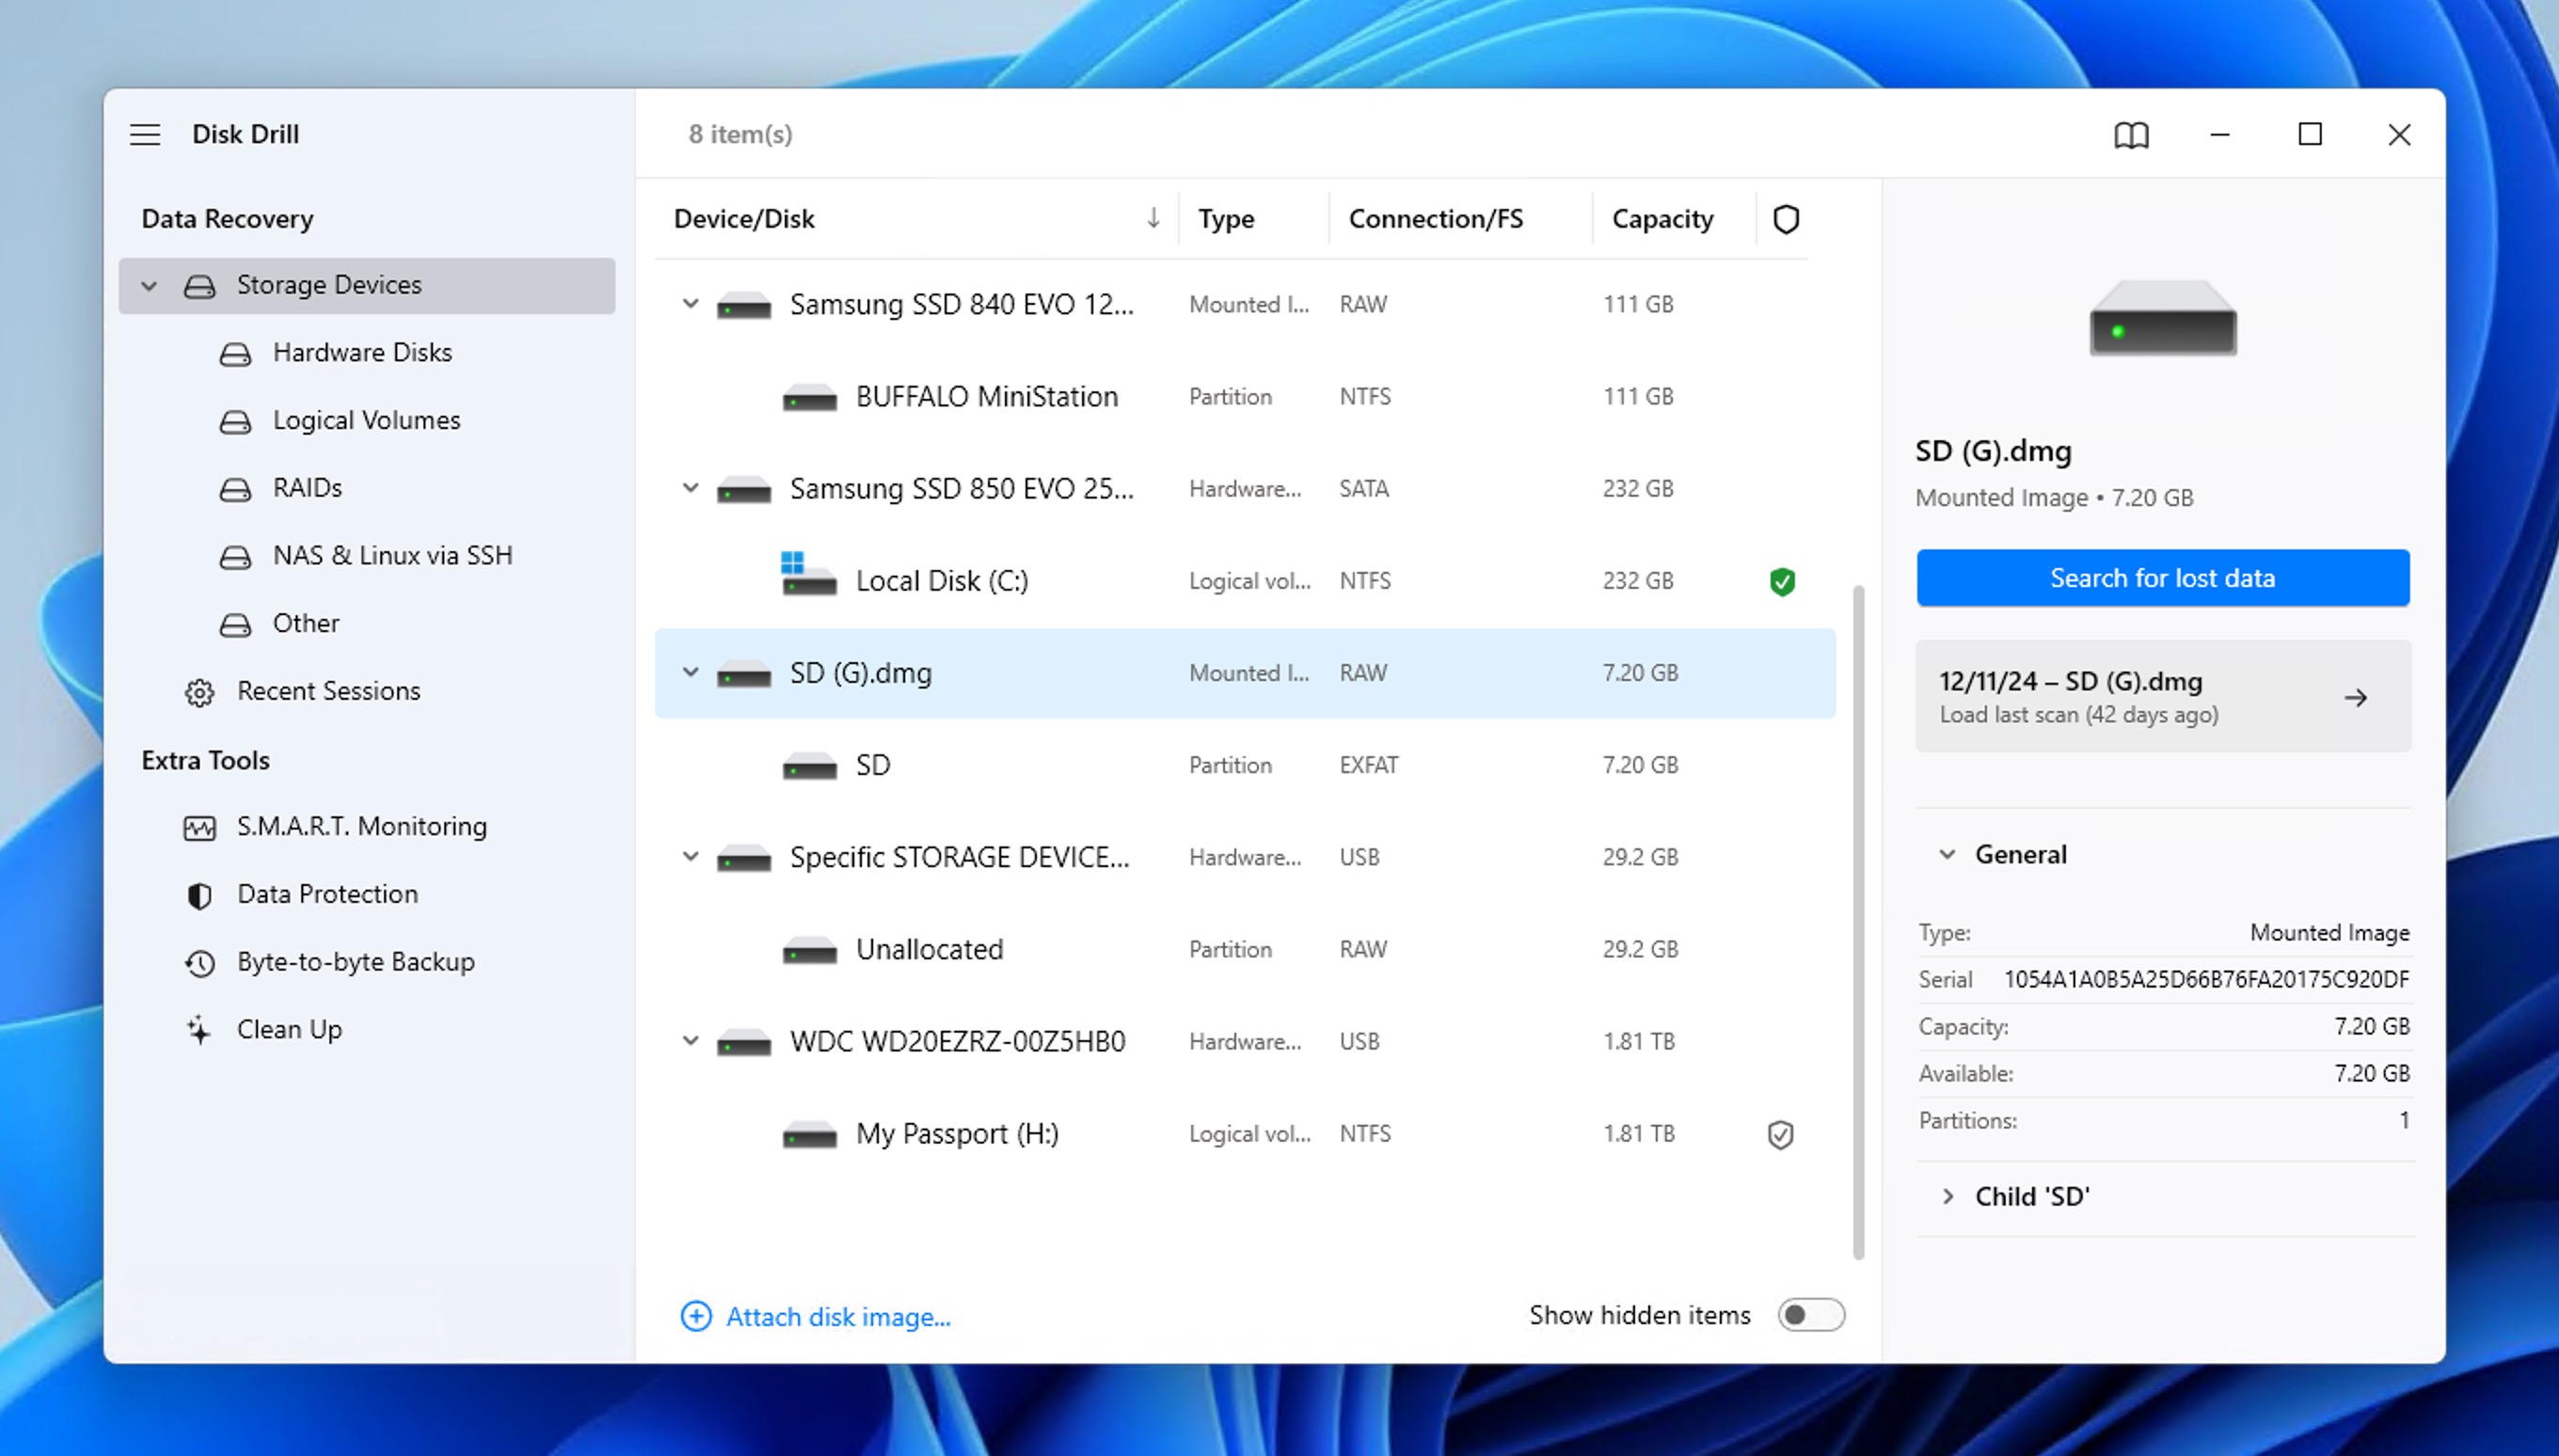Screen dimensions: 2559x1456
Task: Select the SD partition row with EXFAT
Action: [1245, 765]
